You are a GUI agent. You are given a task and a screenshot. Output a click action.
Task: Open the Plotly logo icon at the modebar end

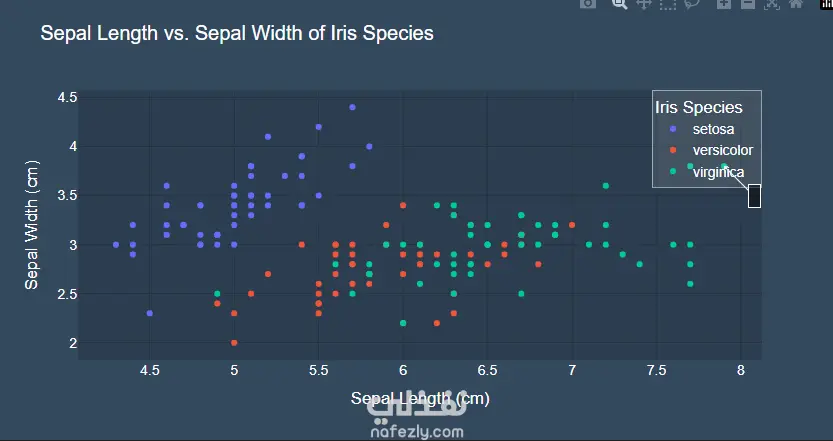pos(826,4)
